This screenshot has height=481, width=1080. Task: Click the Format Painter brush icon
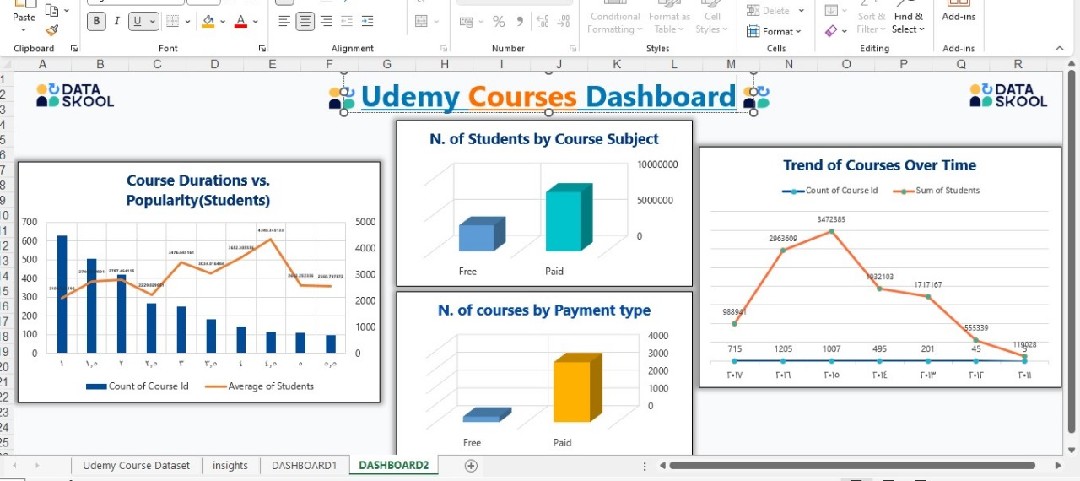(x=52, y=30)
